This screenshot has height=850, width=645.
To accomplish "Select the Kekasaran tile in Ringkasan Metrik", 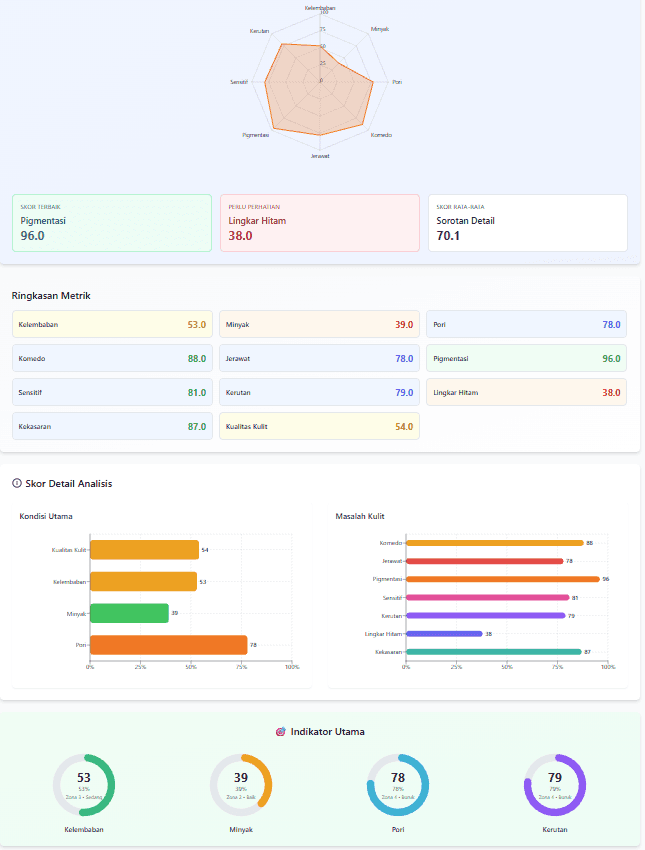I will pos(112,426).
